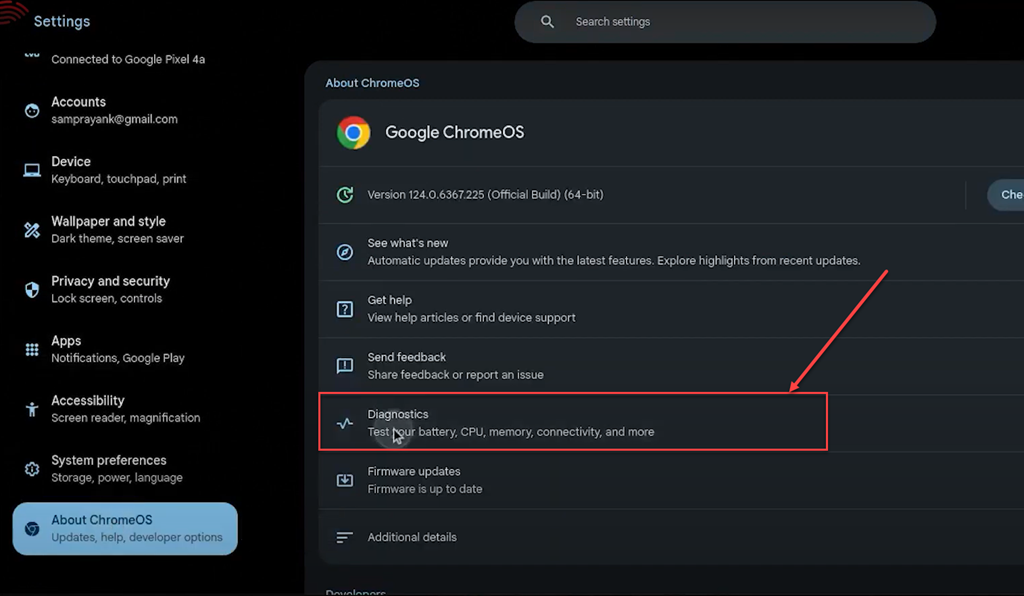Expand Additional details
The width and height of the screenshot is (1024, 596).
click(671, 537)
